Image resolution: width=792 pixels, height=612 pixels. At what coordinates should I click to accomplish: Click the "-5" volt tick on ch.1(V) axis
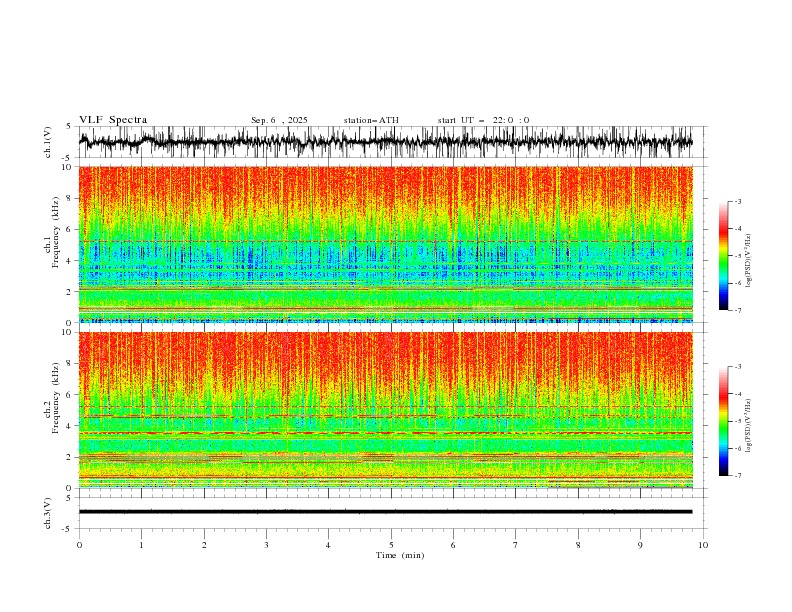point(68,158)
